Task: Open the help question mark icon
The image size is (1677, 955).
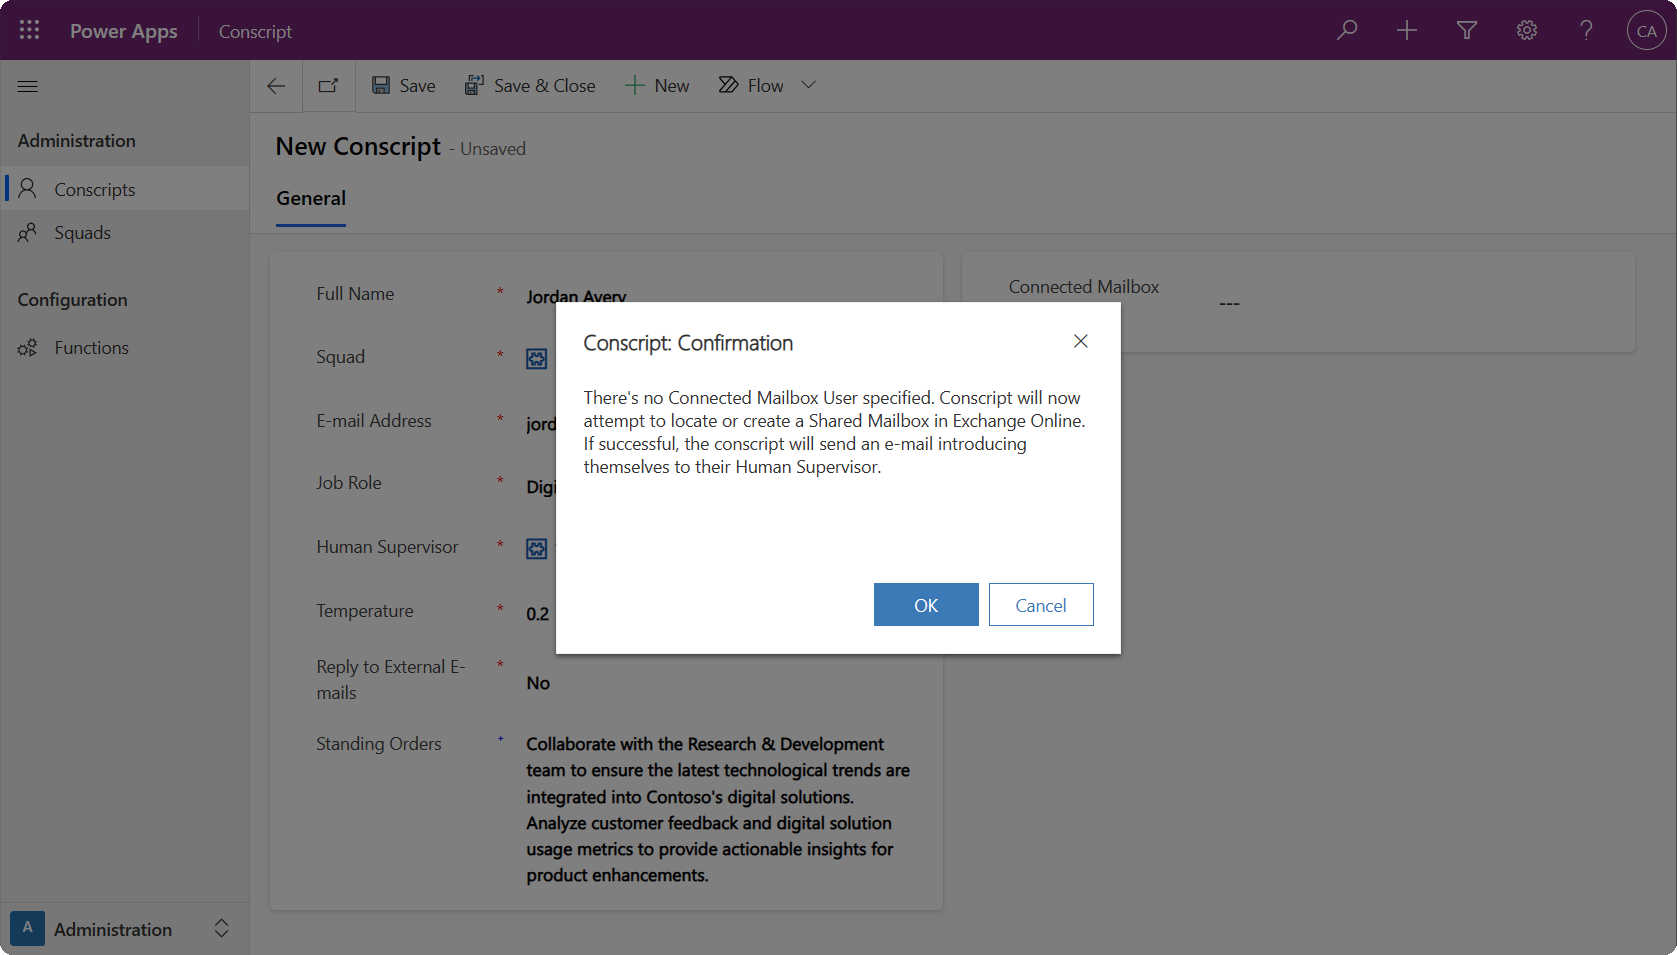Action: [1587, 30]
